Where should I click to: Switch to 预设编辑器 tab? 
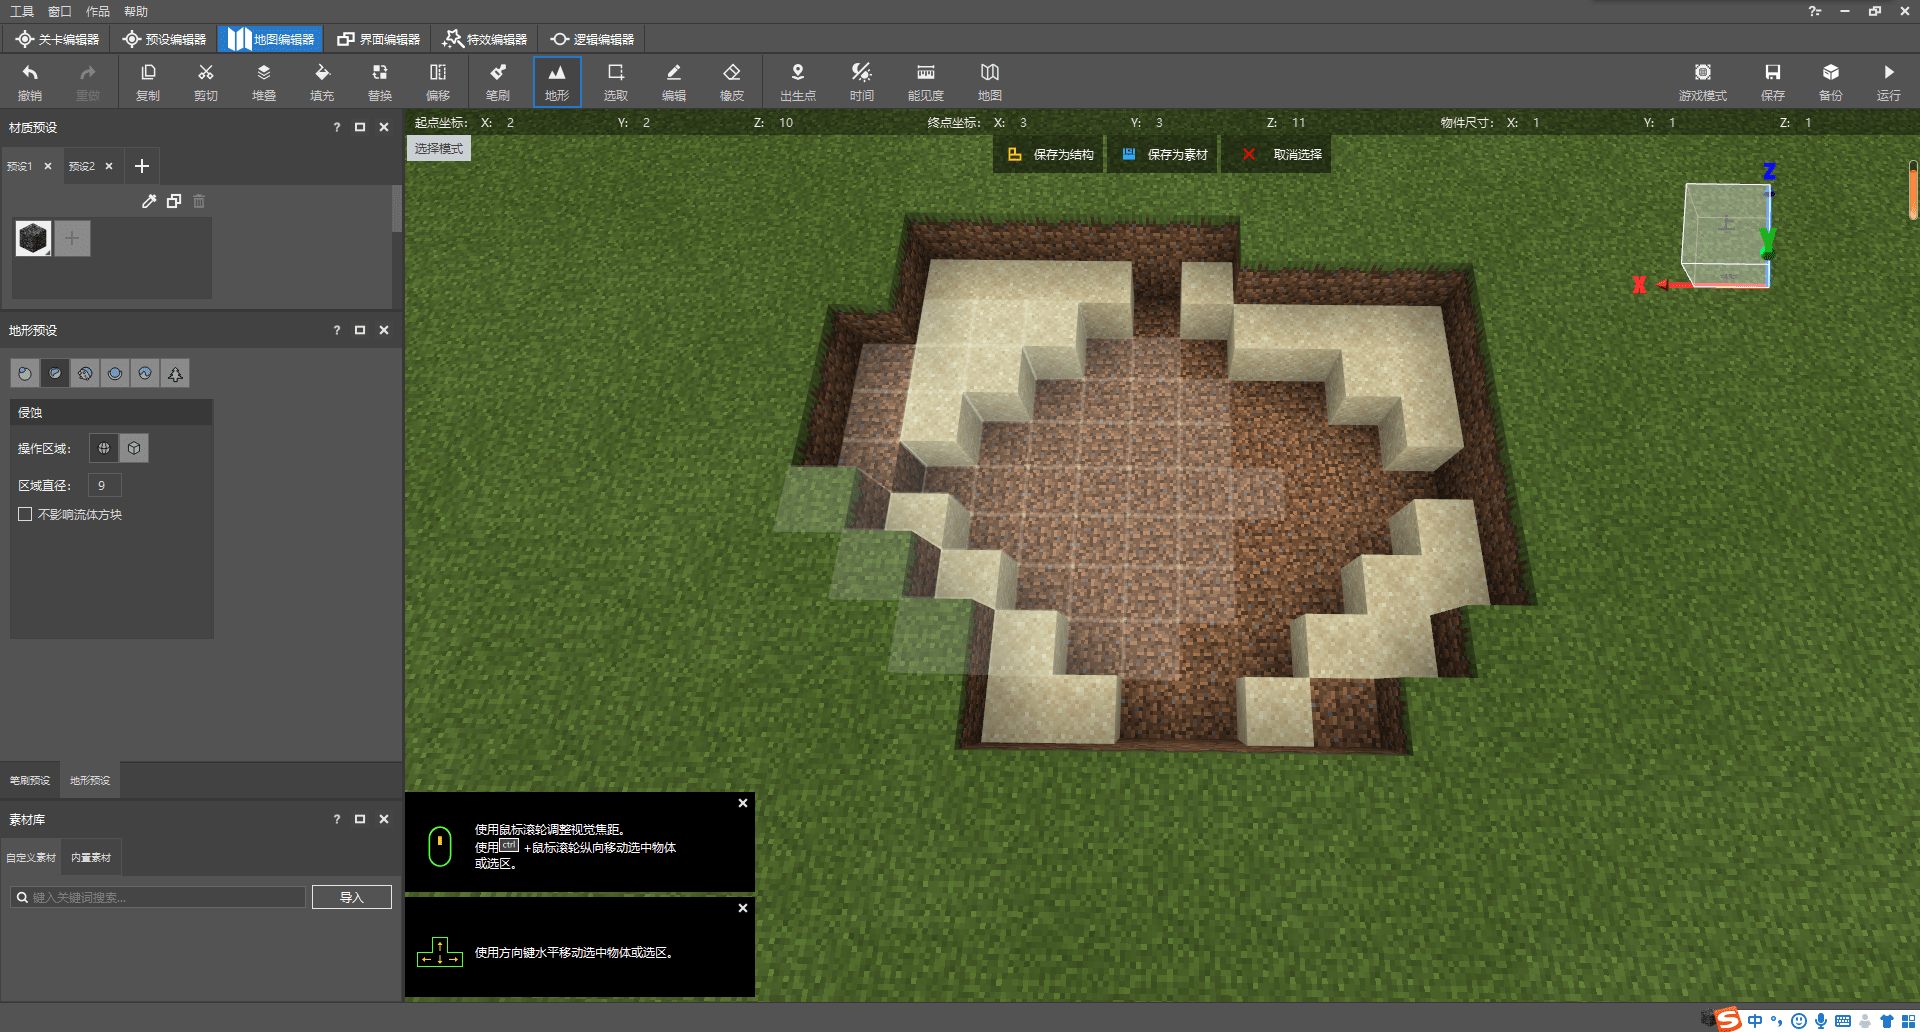165,39
